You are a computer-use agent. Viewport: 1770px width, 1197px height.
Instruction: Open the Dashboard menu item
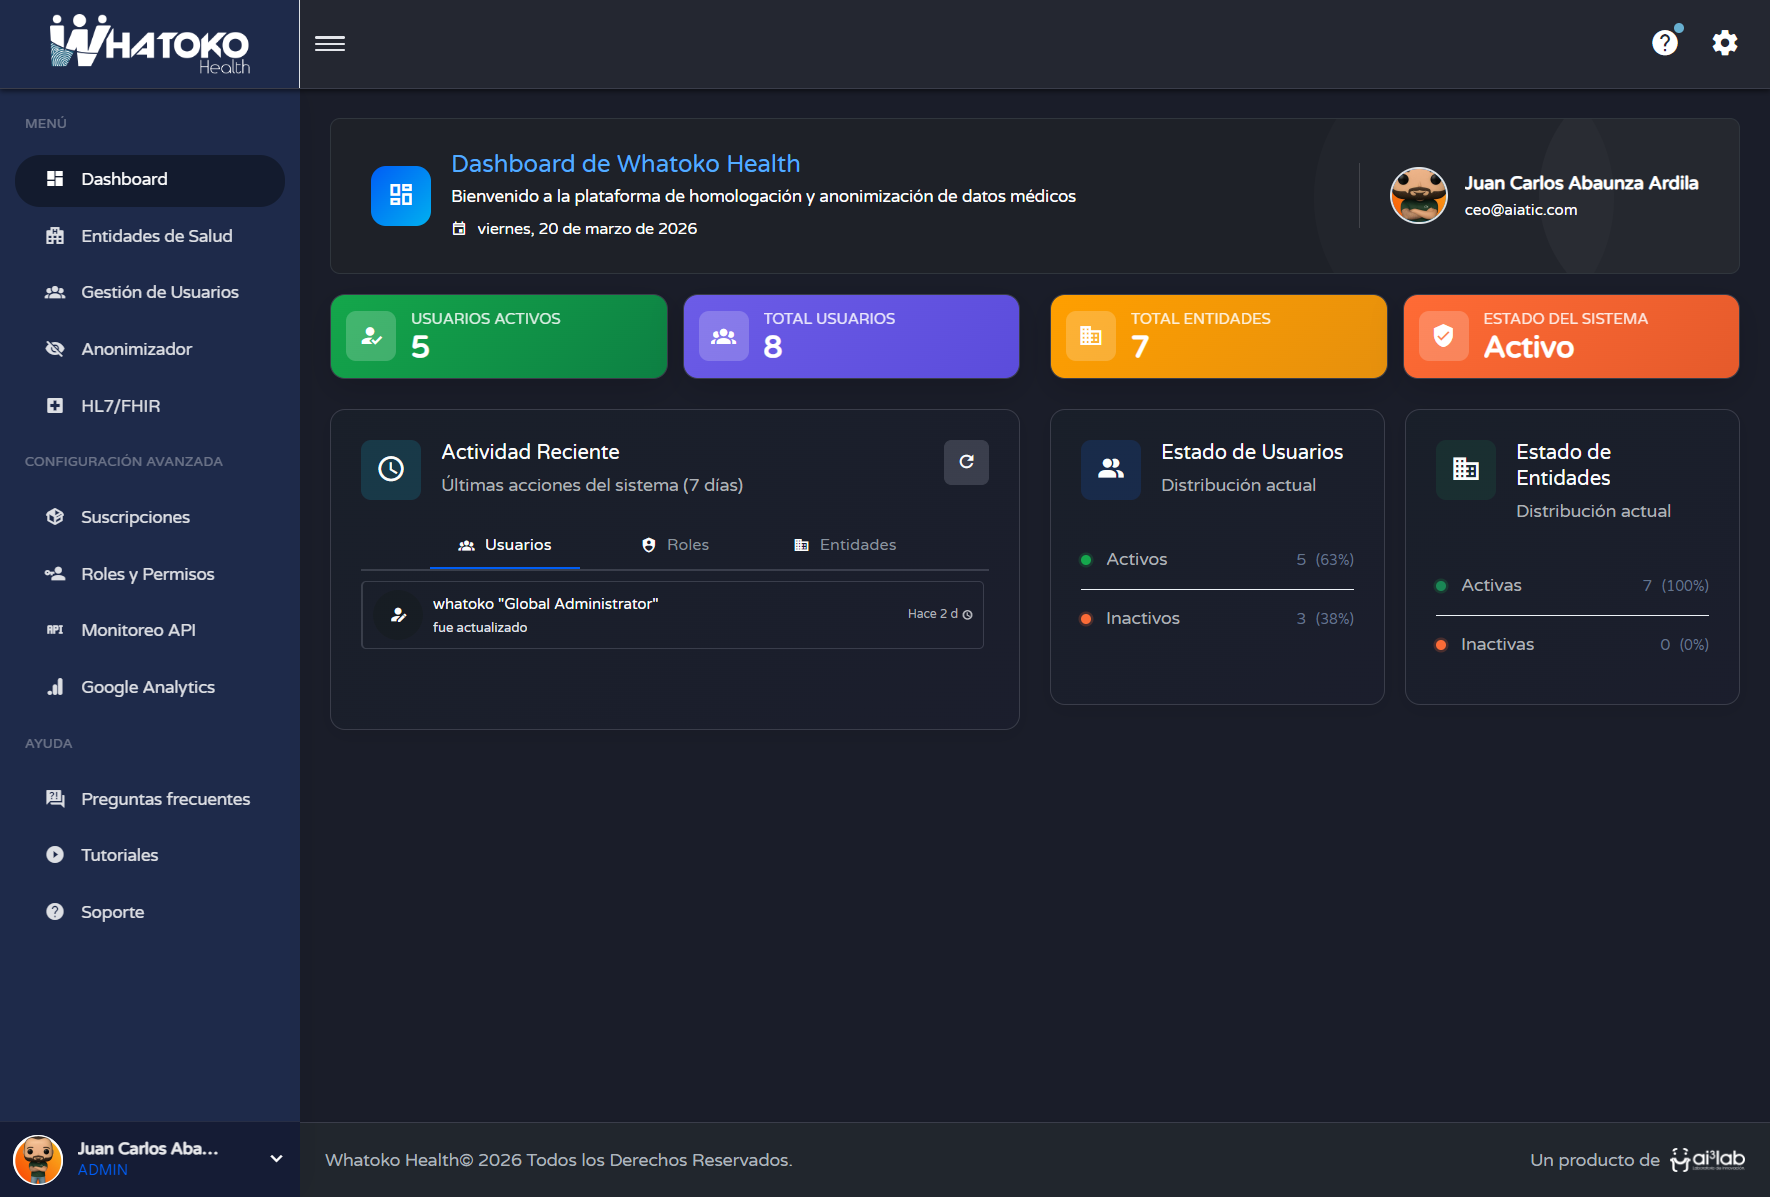[x=150, y=180]
